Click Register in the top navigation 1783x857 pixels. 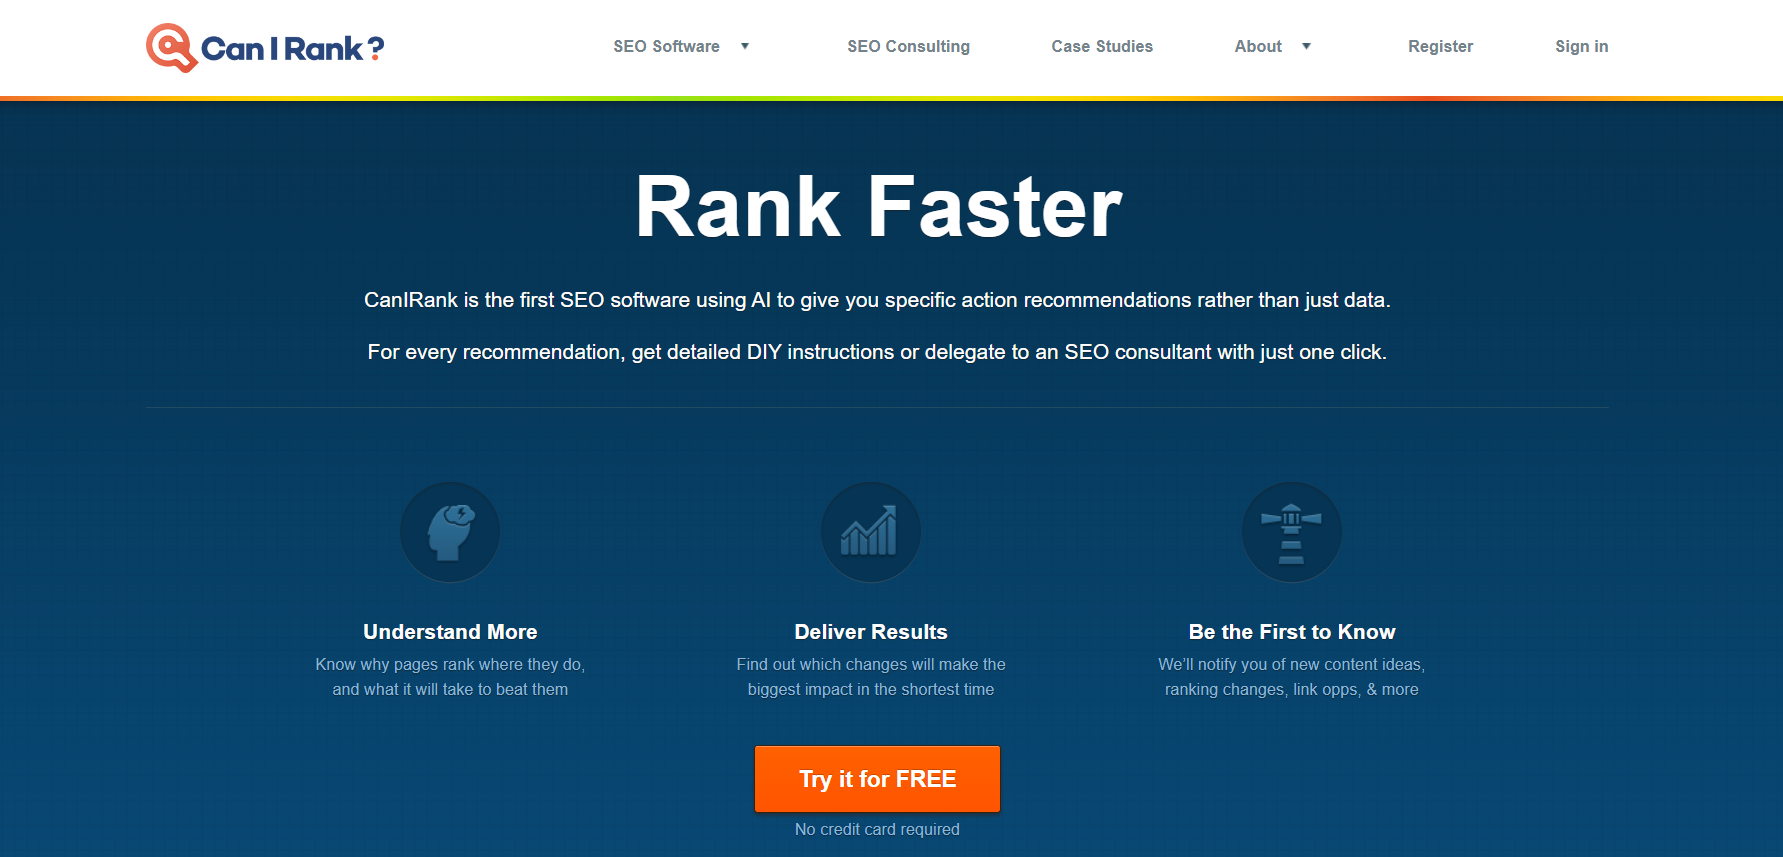click(x=1440, y=46)
